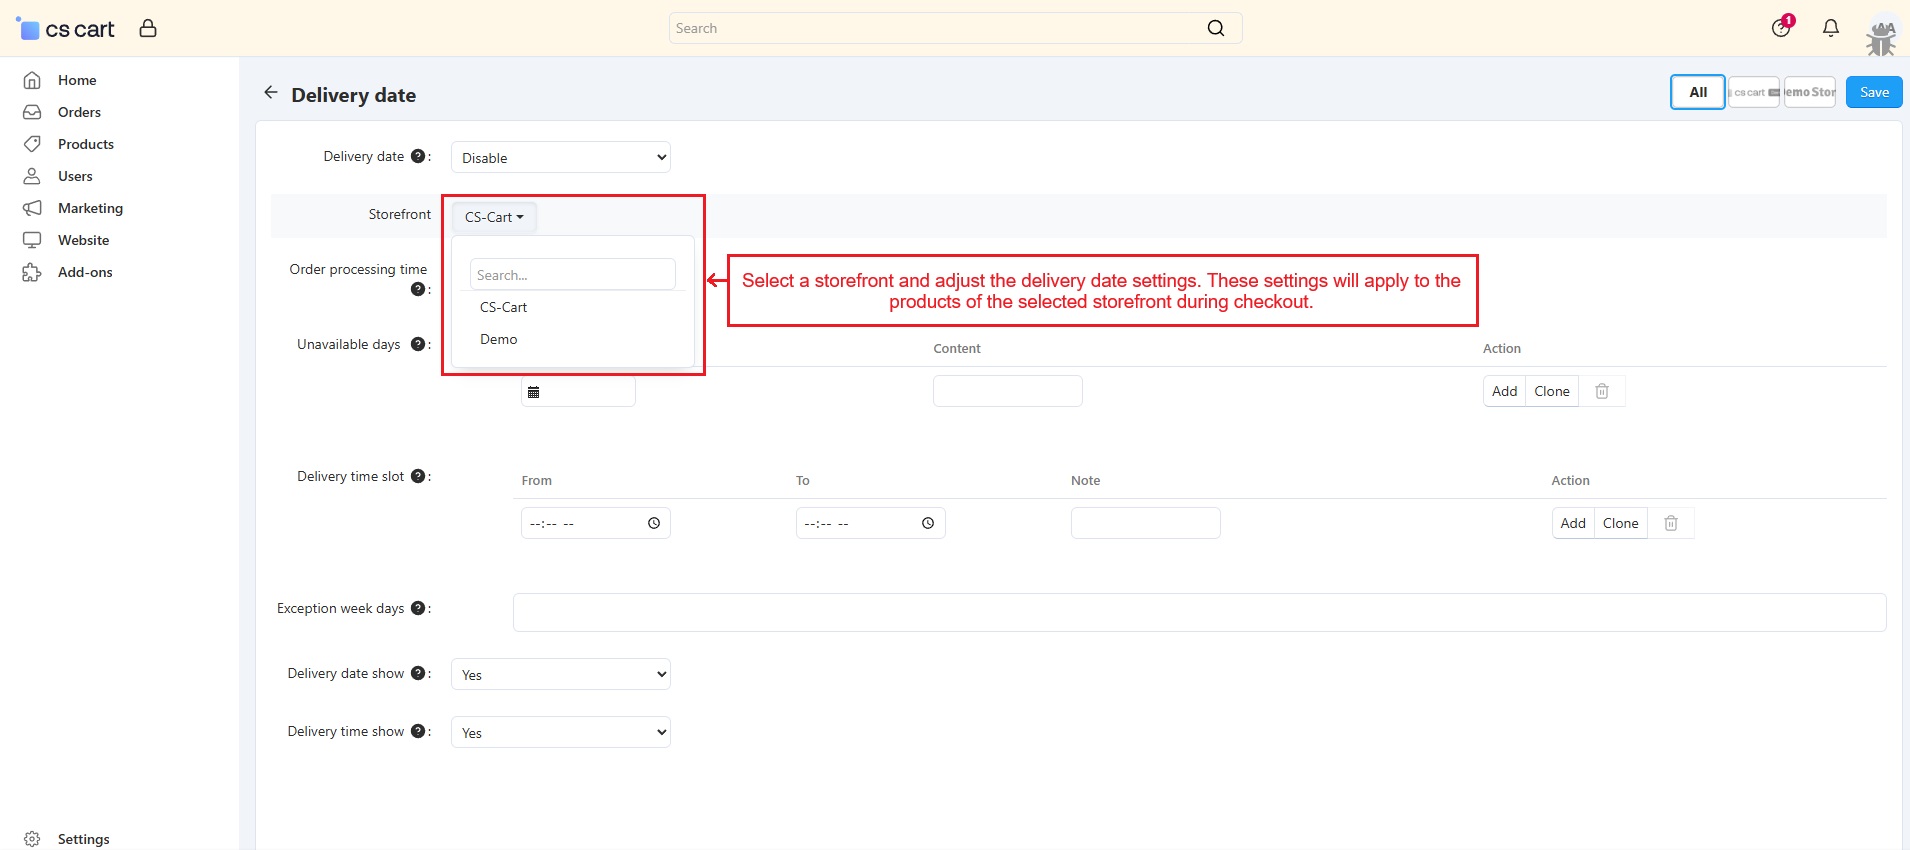Show help tooltip for Exception week days
The width and height of the screenshot is (1910, 850).
[x=418, y=608]
